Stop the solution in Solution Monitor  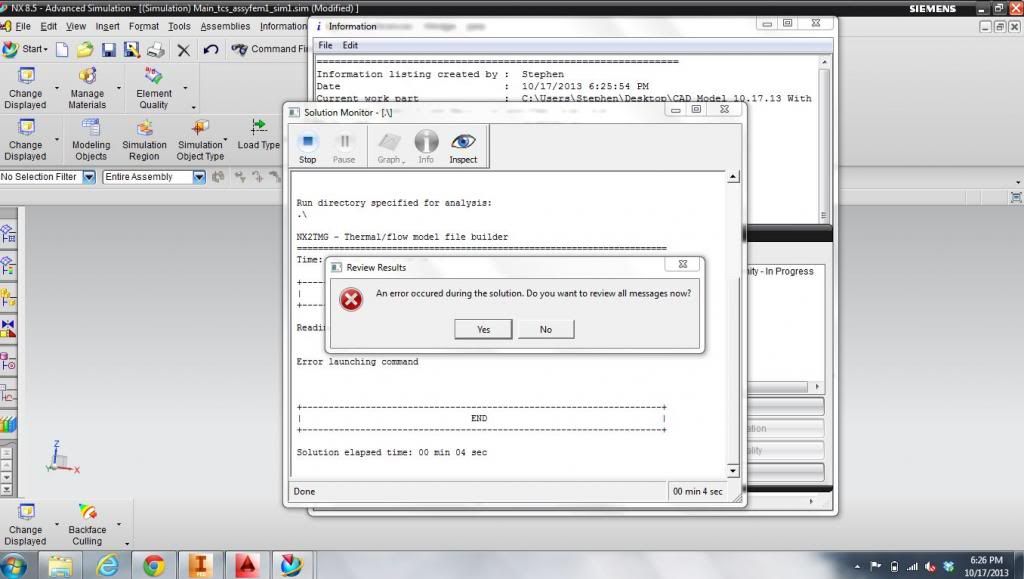pyautogui.click(x=308, y=147)
